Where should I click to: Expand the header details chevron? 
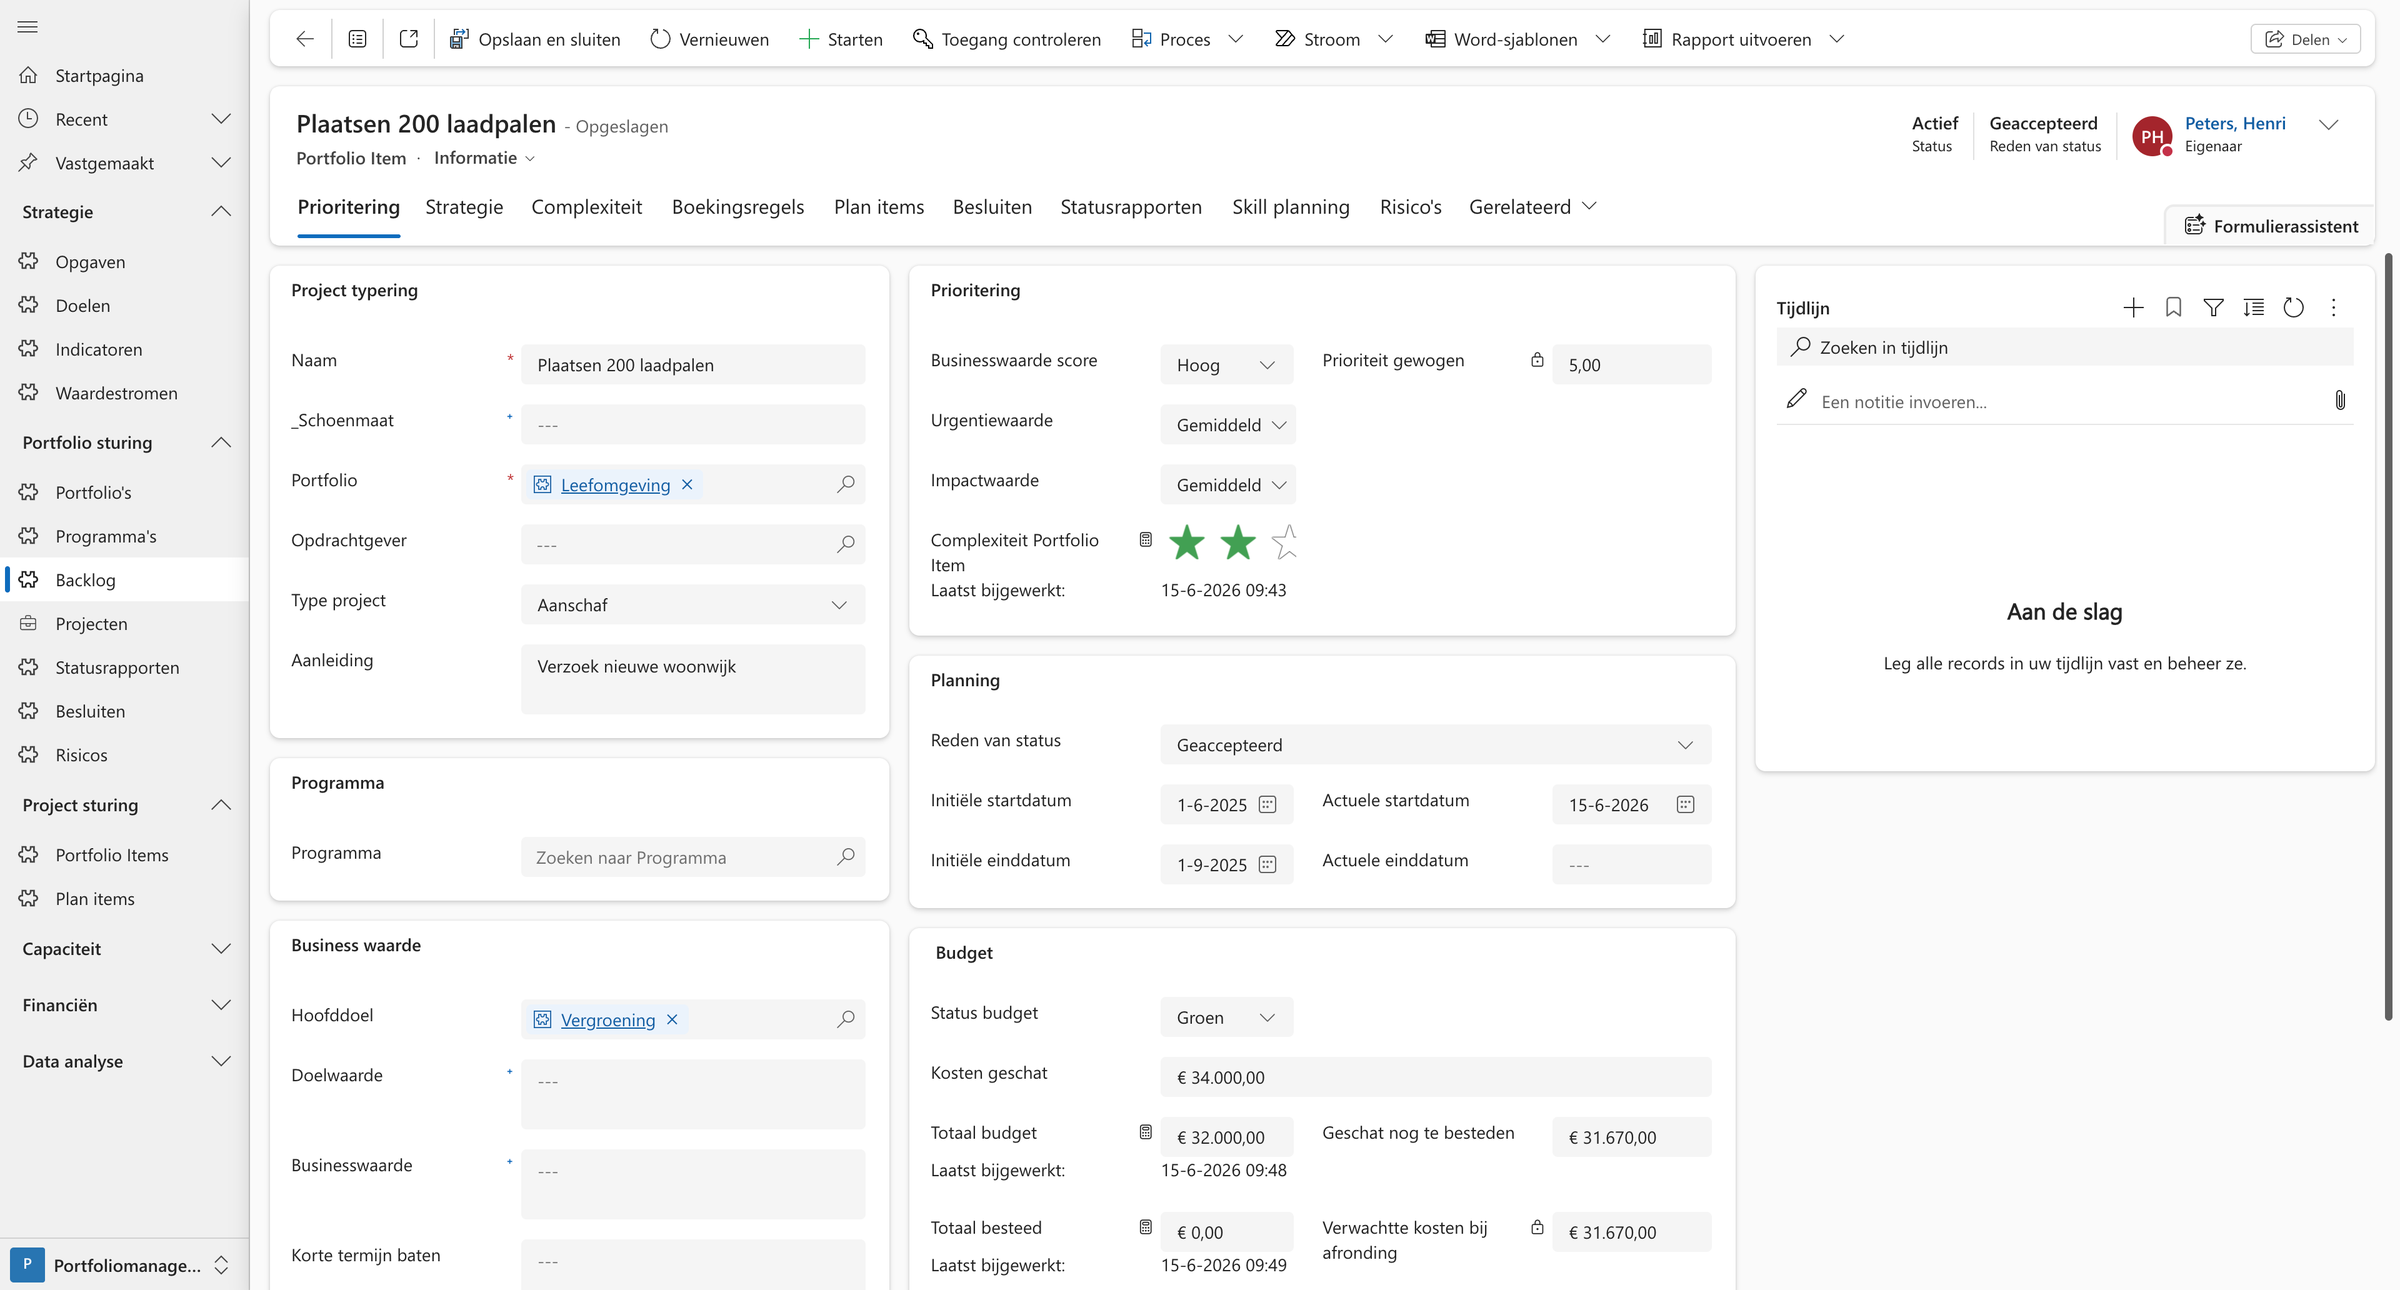[x=2328, y=125]
